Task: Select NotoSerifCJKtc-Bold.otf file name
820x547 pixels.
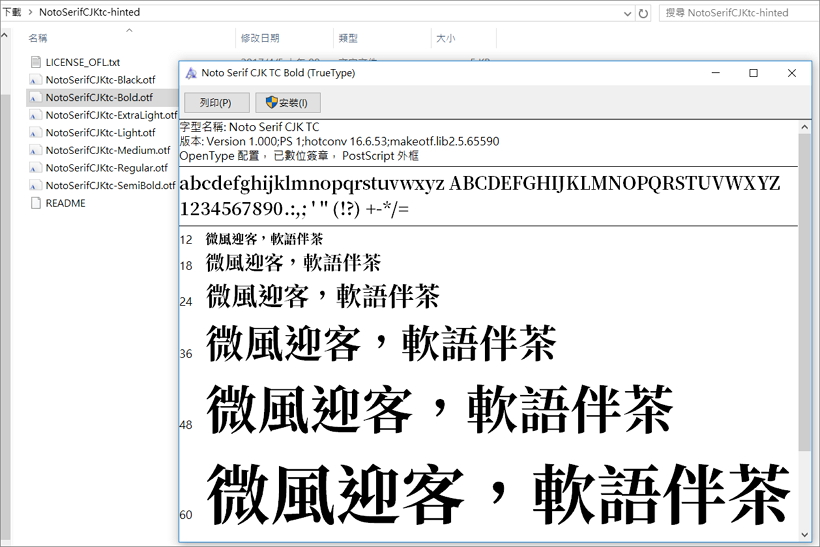Action: point(99,97)
